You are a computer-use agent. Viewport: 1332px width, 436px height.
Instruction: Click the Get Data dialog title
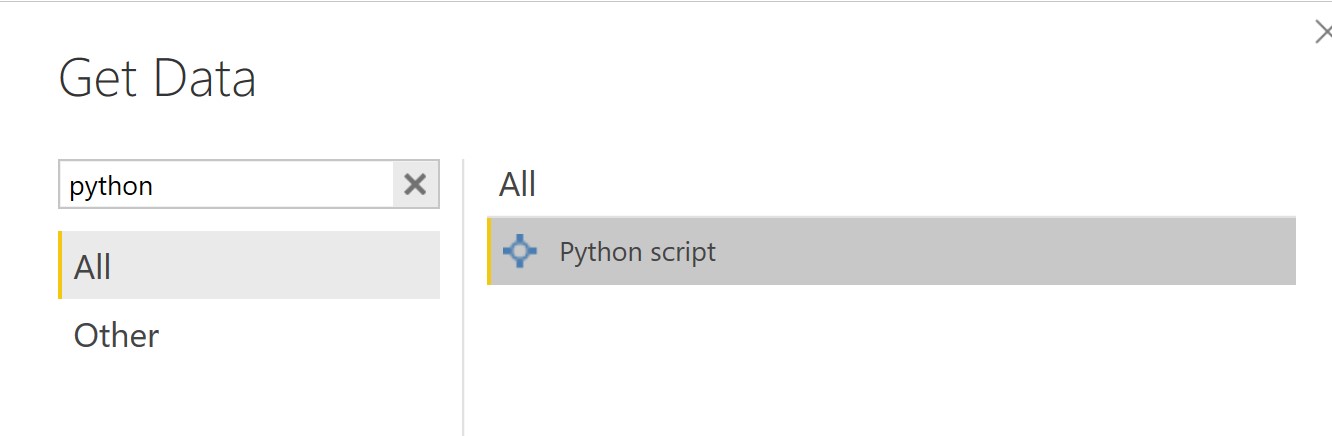click(158, 78)
